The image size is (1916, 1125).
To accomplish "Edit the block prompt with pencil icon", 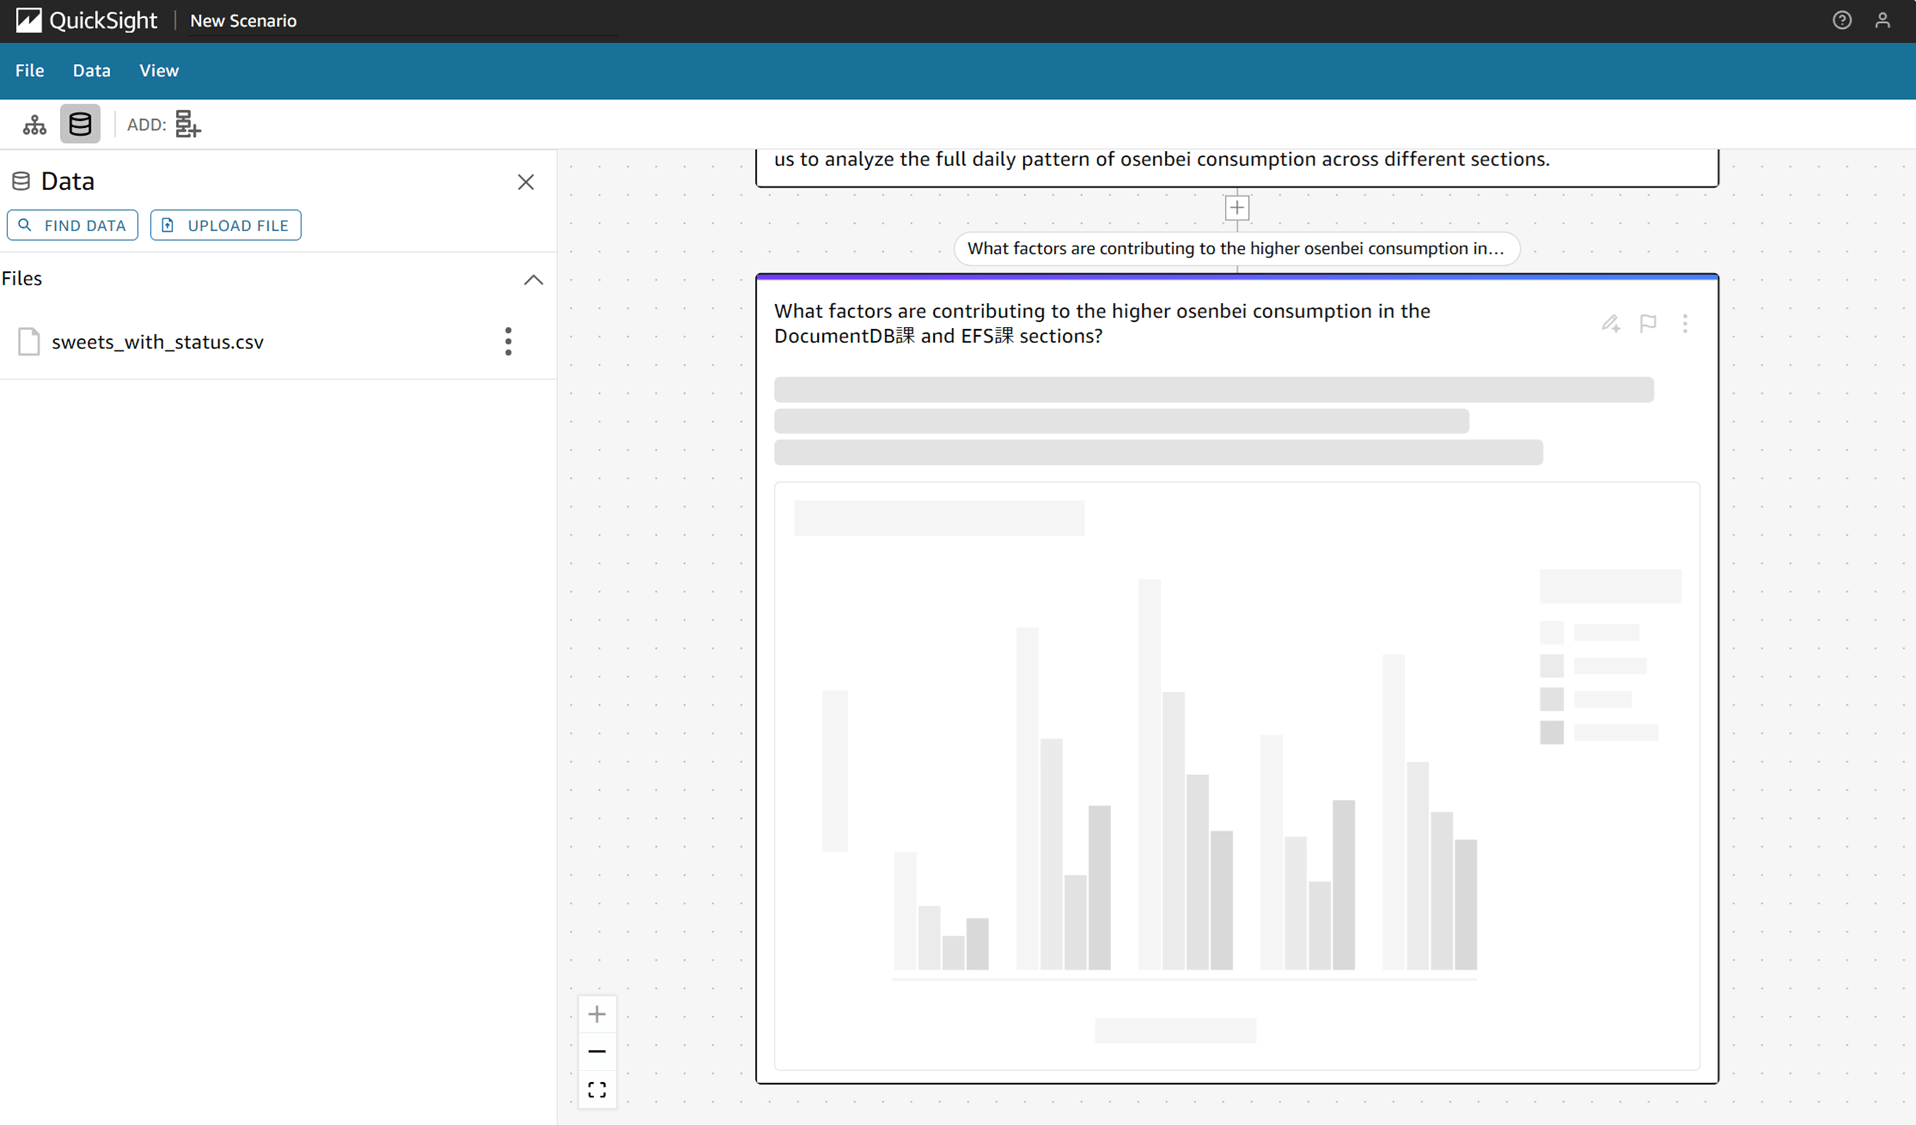I will pyautogui.click(x=1610, y=323).
